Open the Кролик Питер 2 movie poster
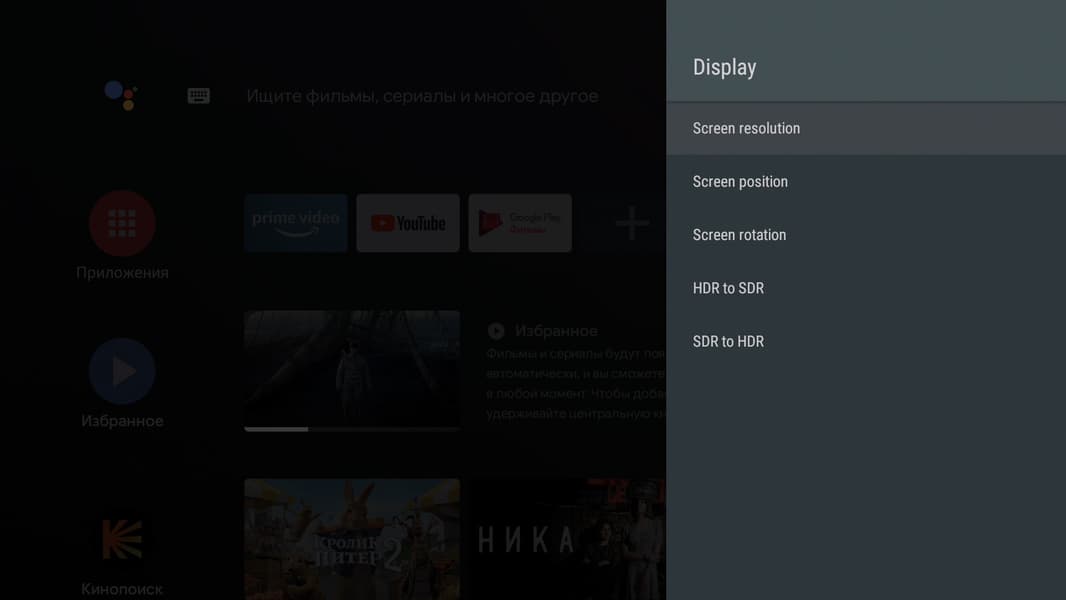This screenshot has height=600, width=1066. tap(352, 540)
